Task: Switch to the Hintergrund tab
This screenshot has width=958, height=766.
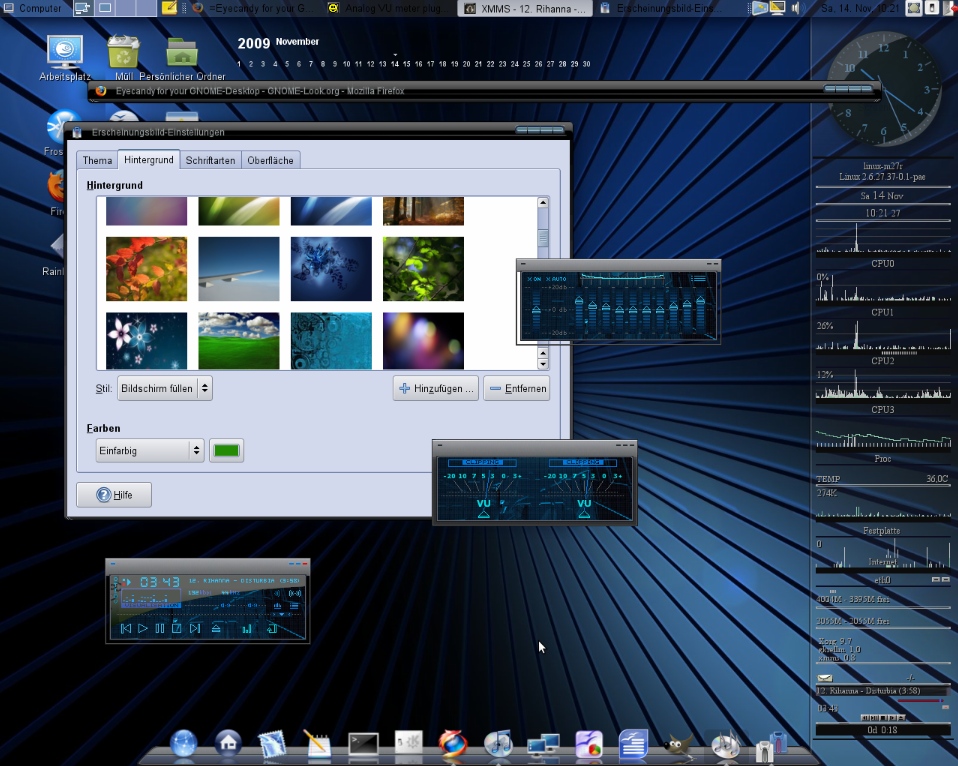Action: 148,159
